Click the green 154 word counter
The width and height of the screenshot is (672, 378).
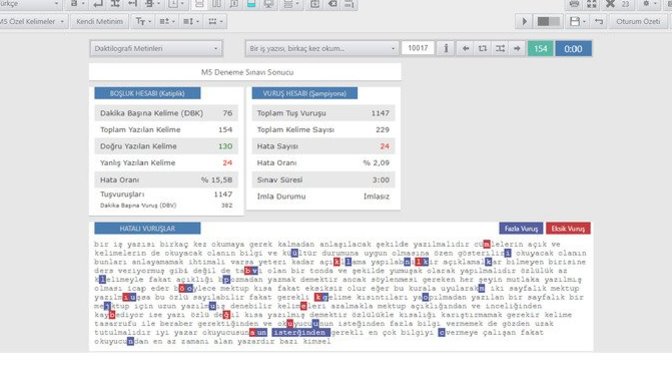pyautogui.click(x=540, y=48)
